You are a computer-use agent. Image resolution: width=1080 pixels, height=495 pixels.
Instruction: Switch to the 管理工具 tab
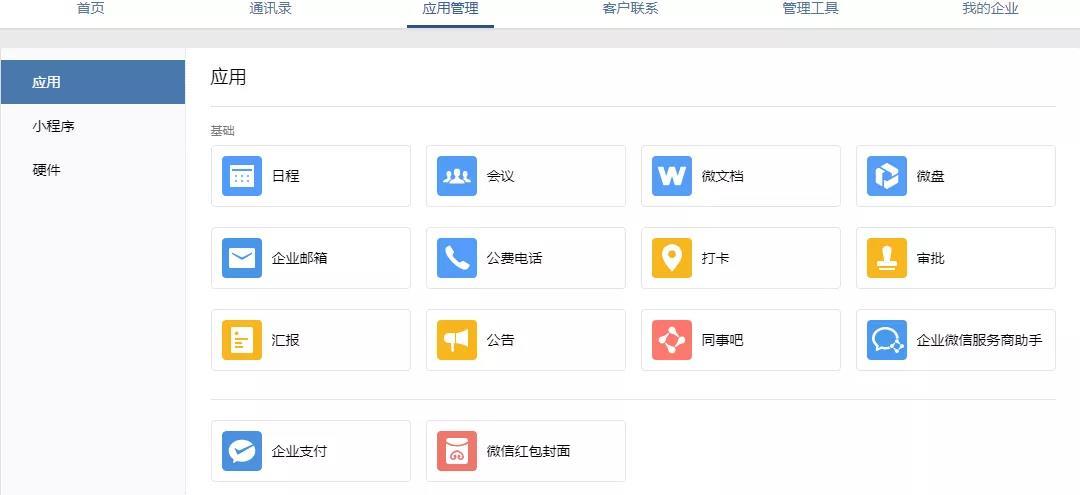coord(810,9)
